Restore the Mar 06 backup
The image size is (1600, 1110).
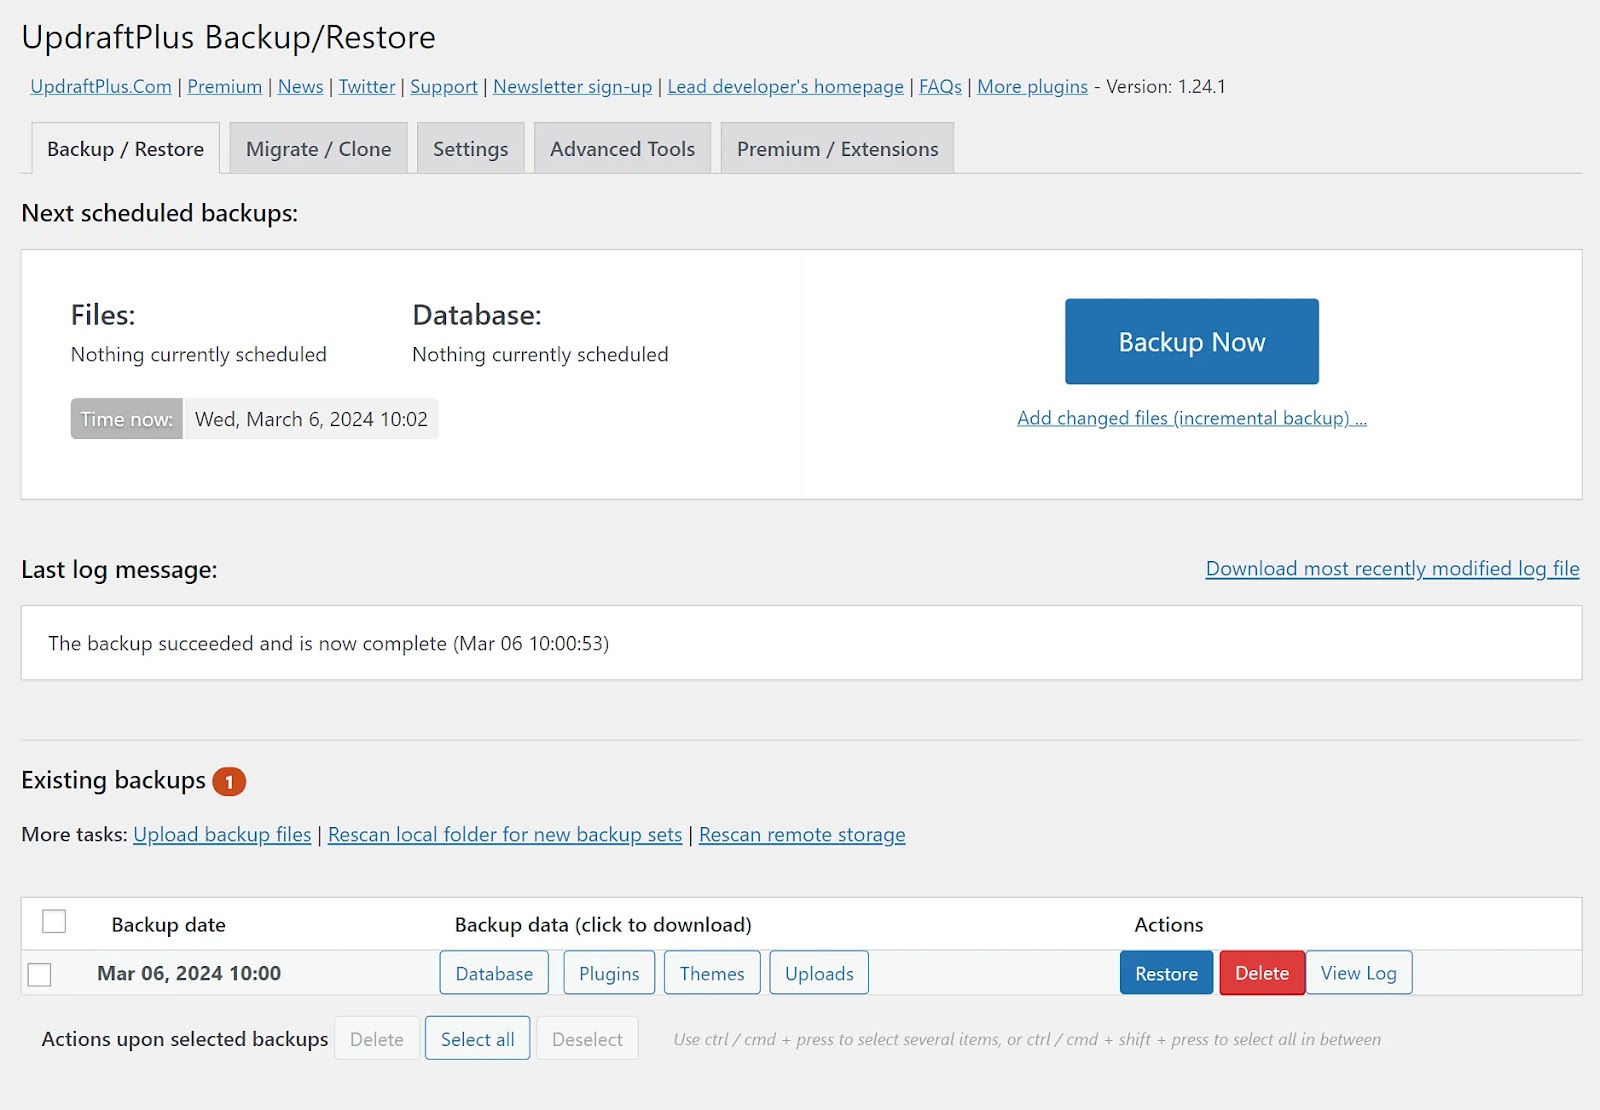coord(1165,972)
